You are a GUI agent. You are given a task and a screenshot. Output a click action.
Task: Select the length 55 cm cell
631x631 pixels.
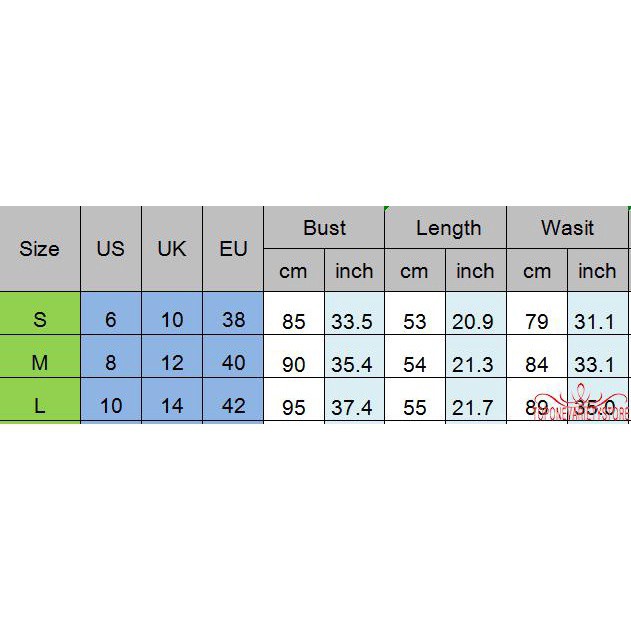tap(414, 407)
